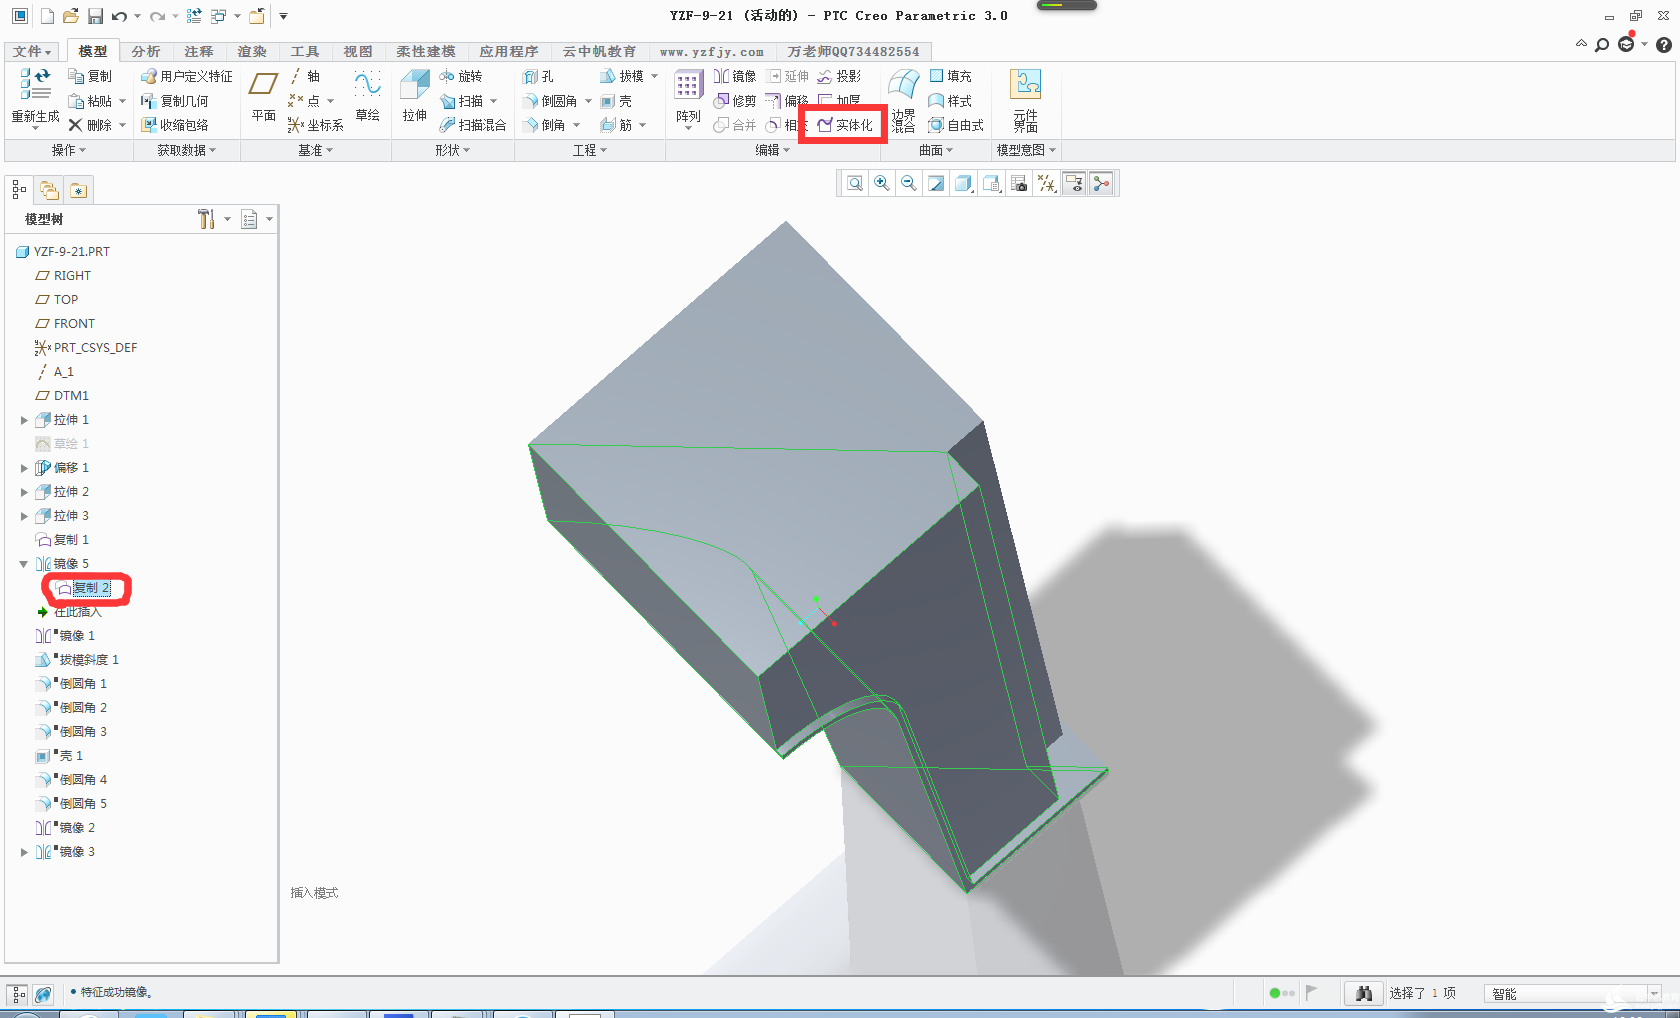Collapse the 镜像 5 tree node

(x=24, y=564)
